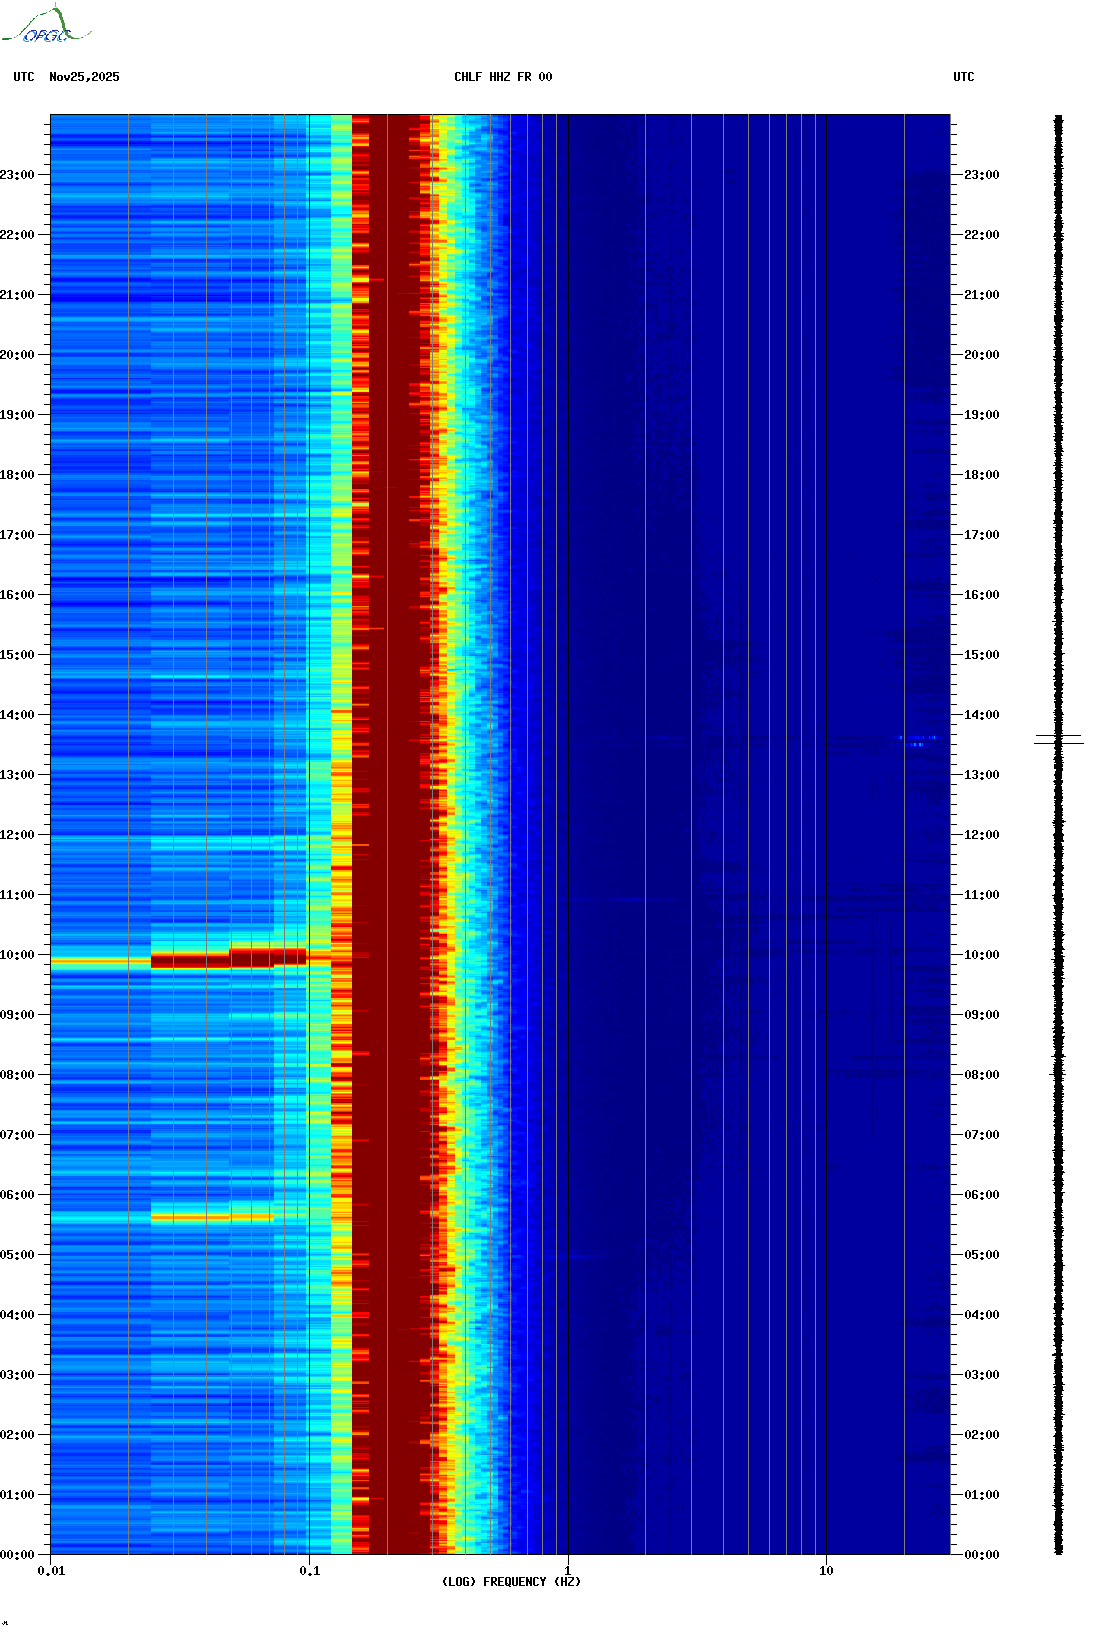1102x1634 pixels.
Task: Click the yellow low-frequency streak before 06:00
Action: [x=210, y=1217]
